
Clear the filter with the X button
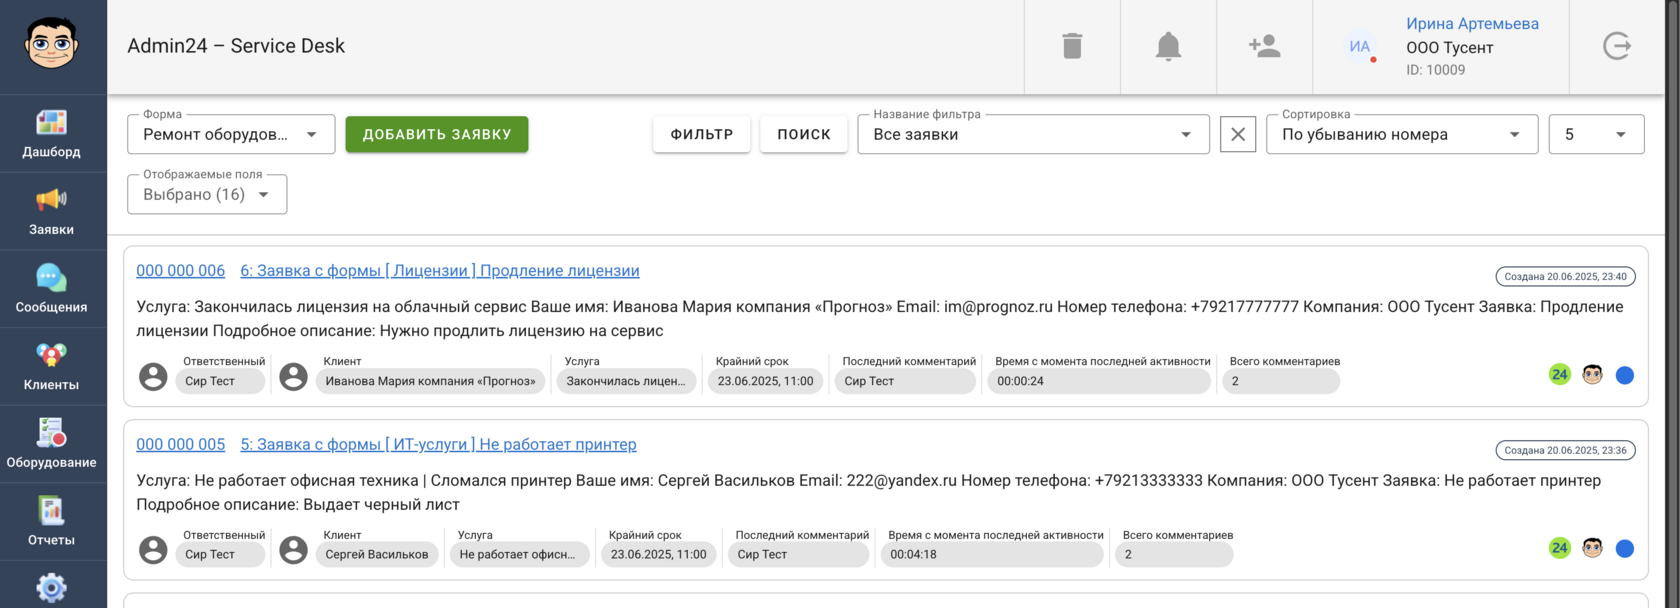1238,135
